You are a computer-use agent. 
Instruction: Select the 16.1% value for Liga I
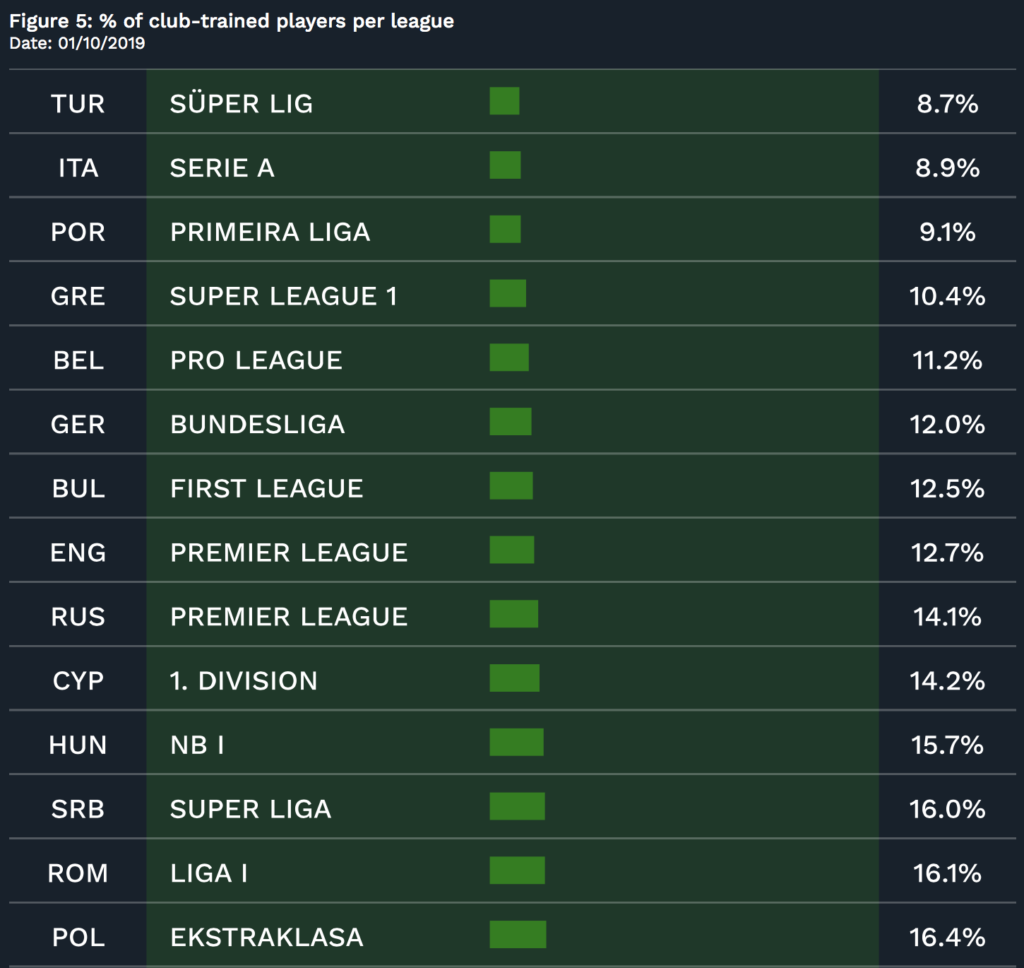[947, 873]
